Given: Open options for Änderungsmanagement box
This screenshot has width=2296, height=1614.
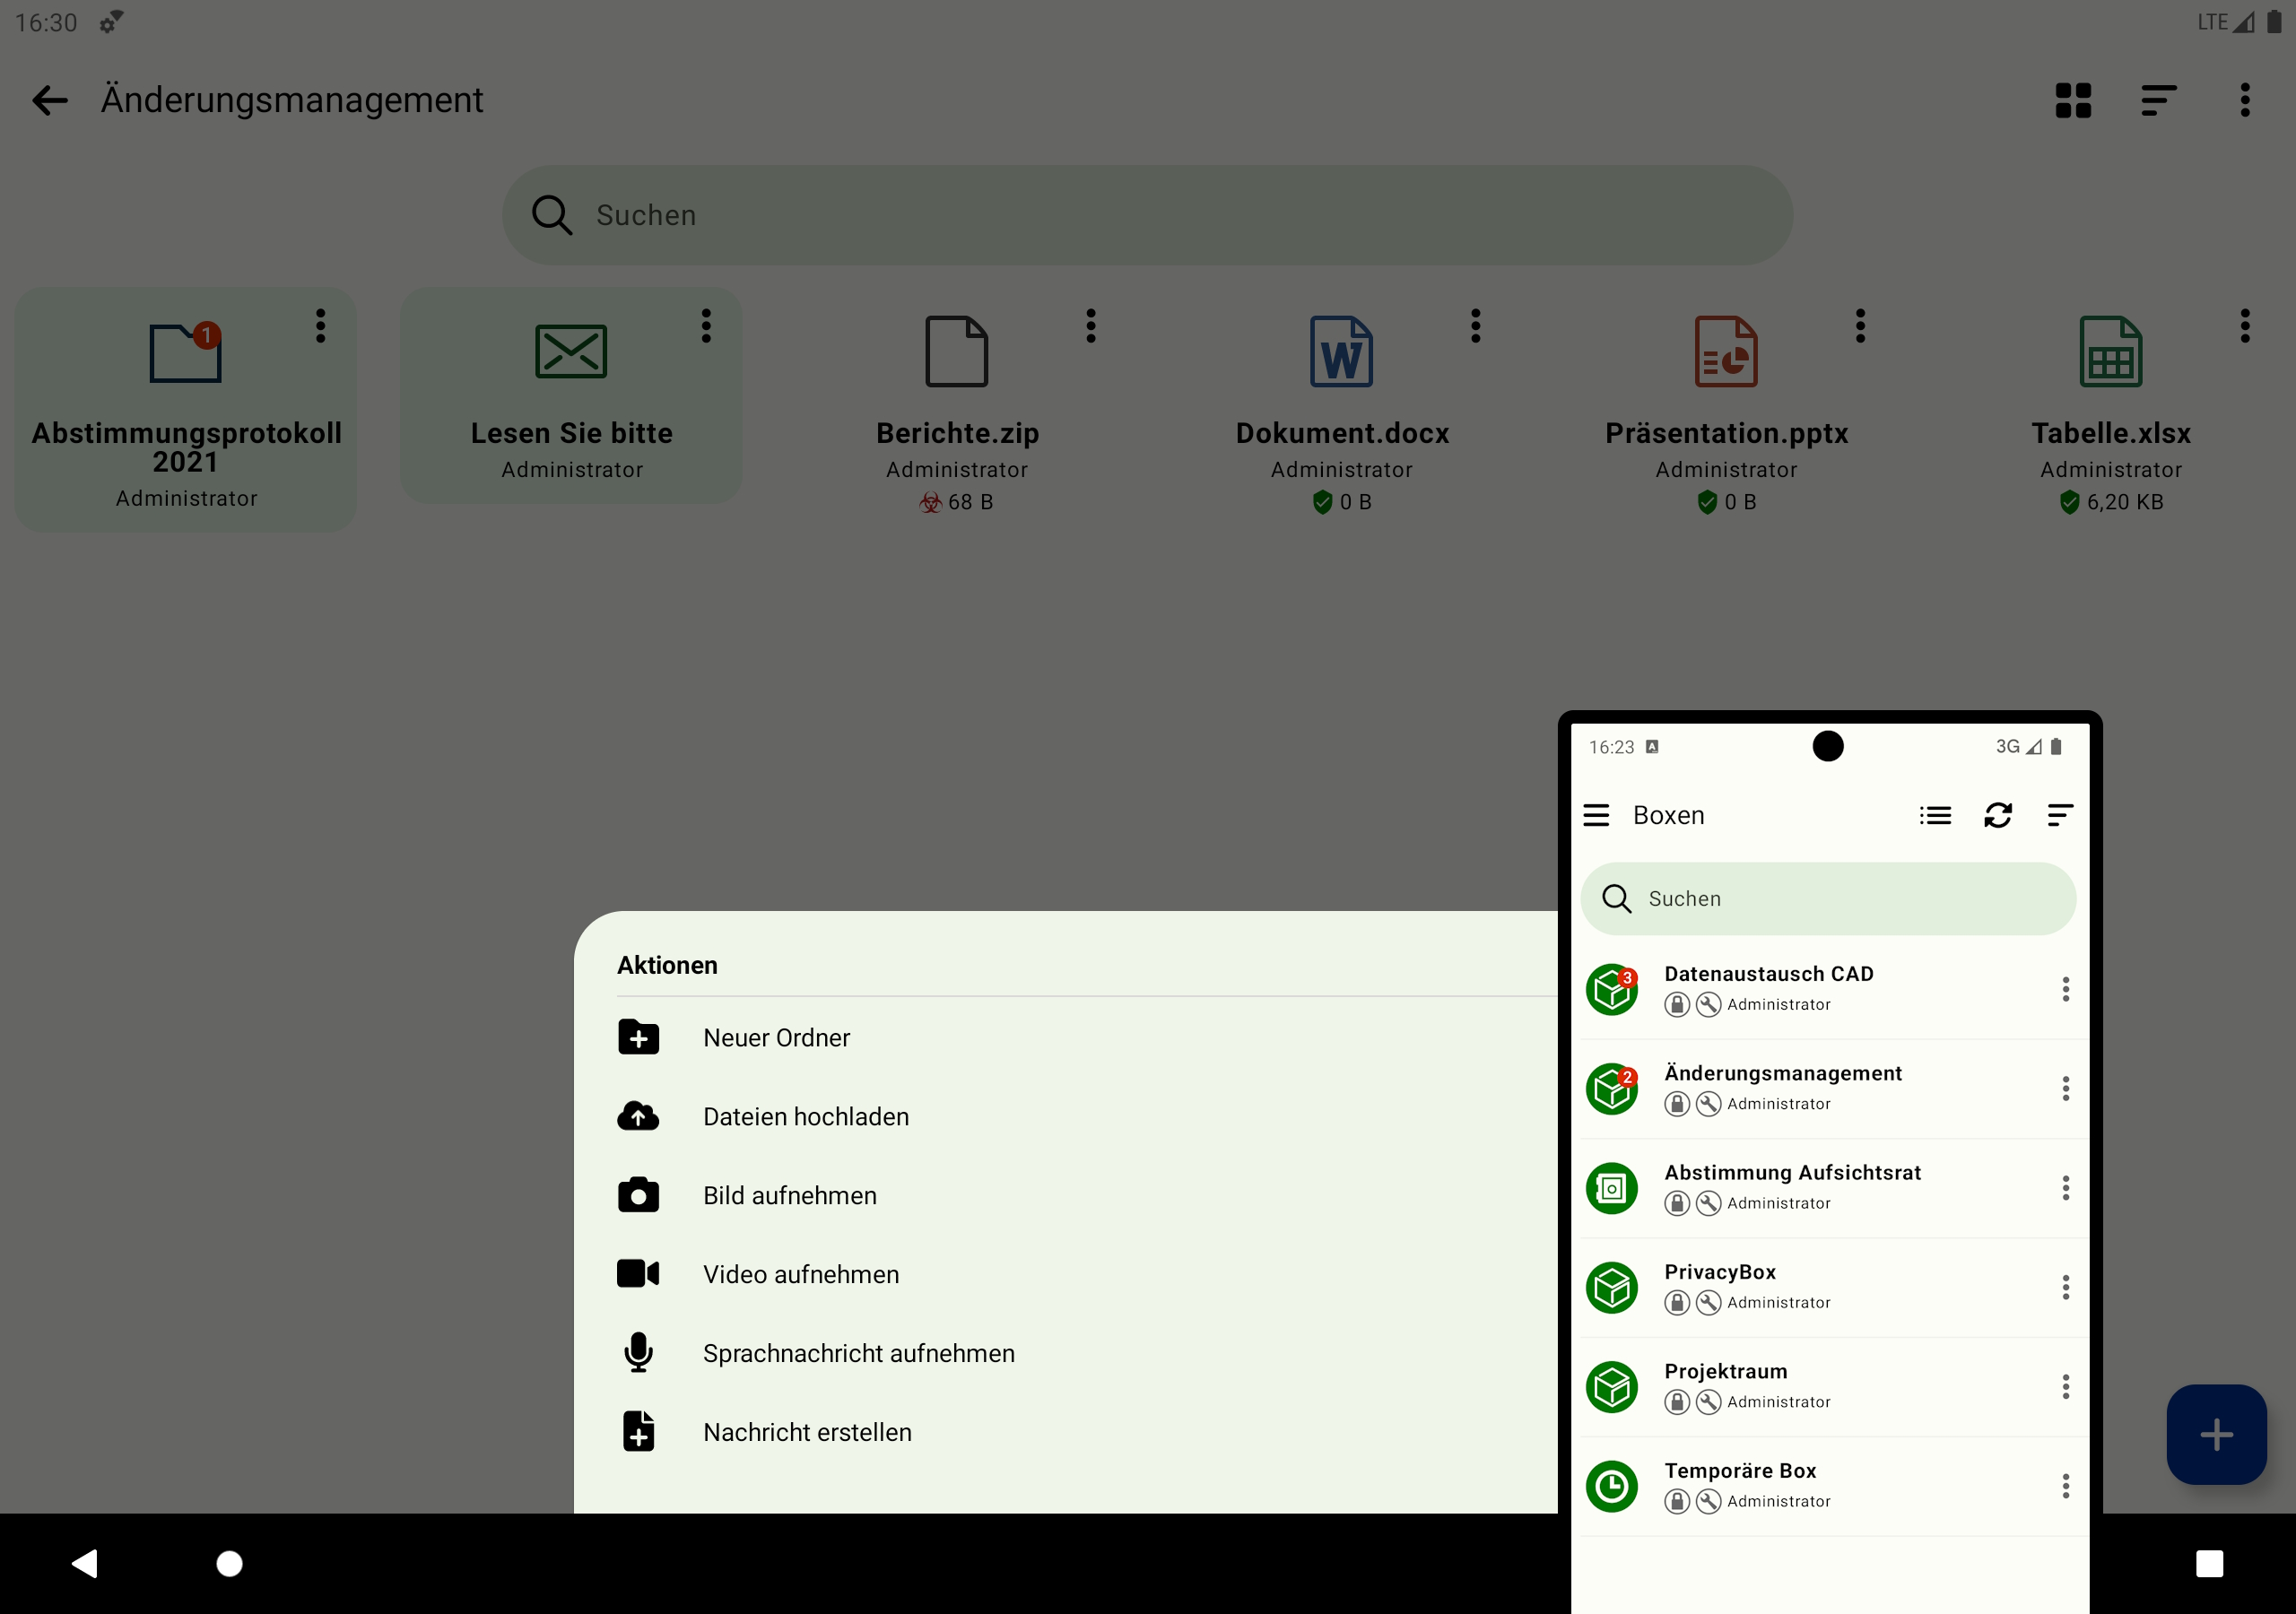Looking at the screenshot, I should click(x=2065, y=1089).
